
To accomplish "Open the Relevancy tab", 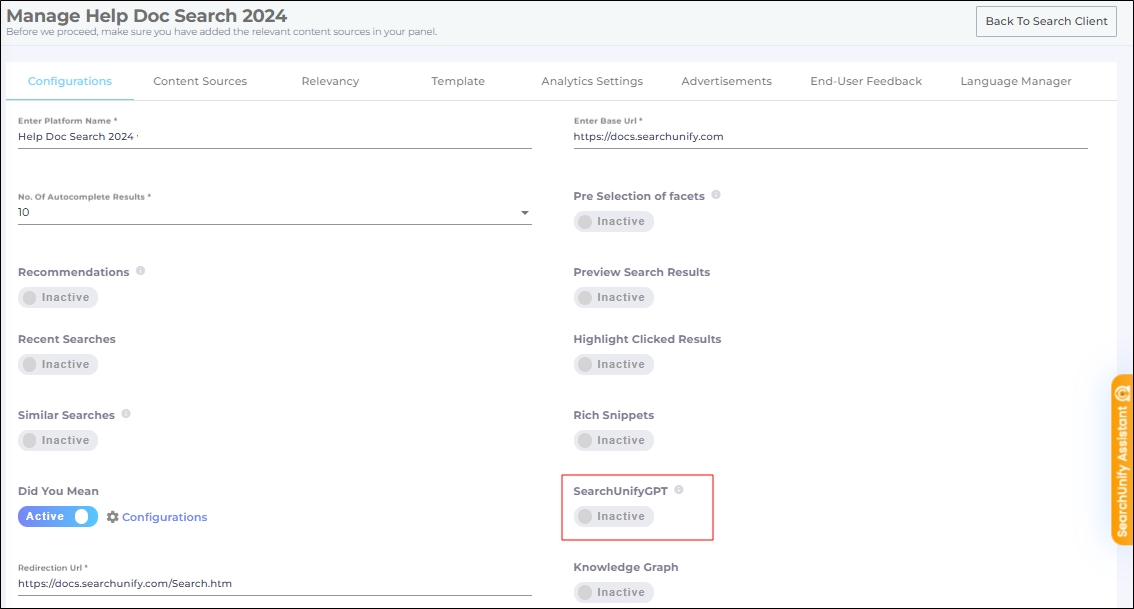I will coord(330,81).
